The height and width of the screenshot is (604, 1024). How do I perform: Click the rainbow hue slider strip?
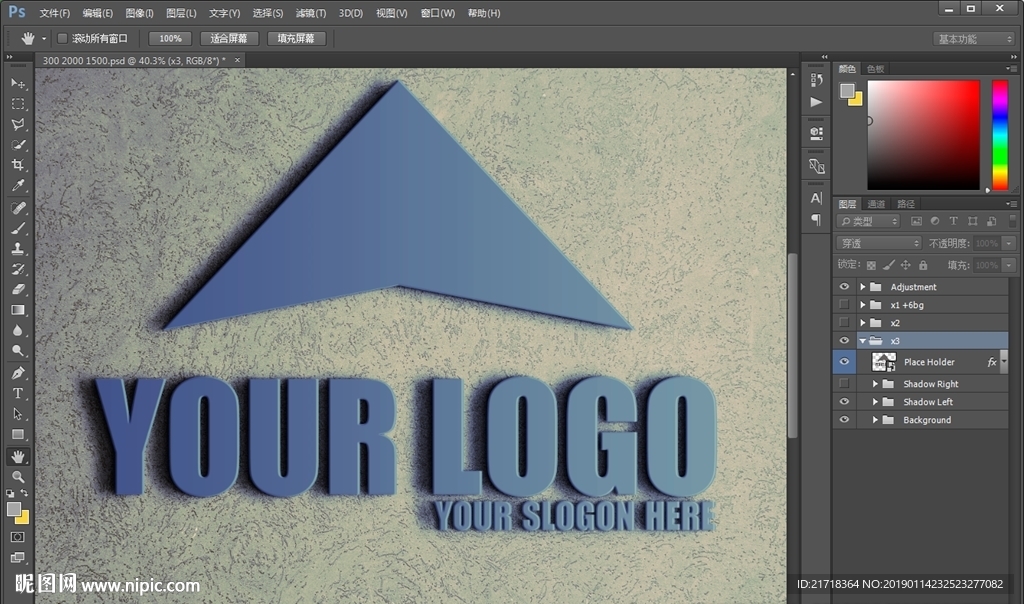tap(999, 134)
